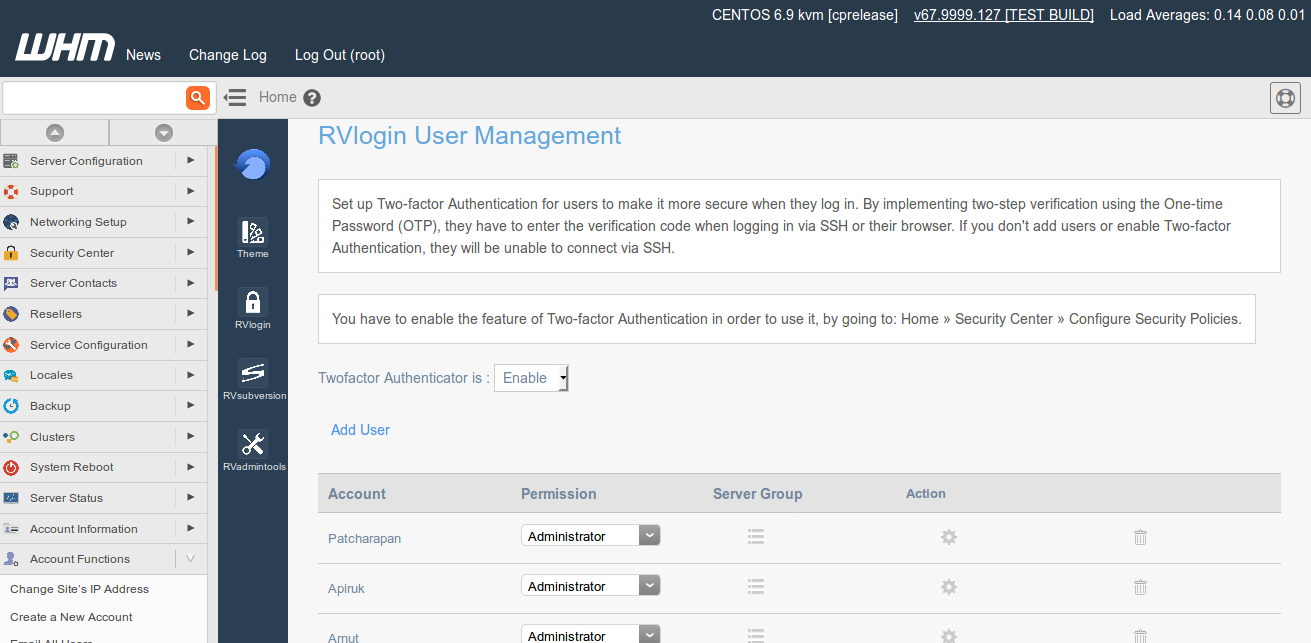
Task: Open the RVsubversion plugin icon
Action: click(x=253, y=374)
